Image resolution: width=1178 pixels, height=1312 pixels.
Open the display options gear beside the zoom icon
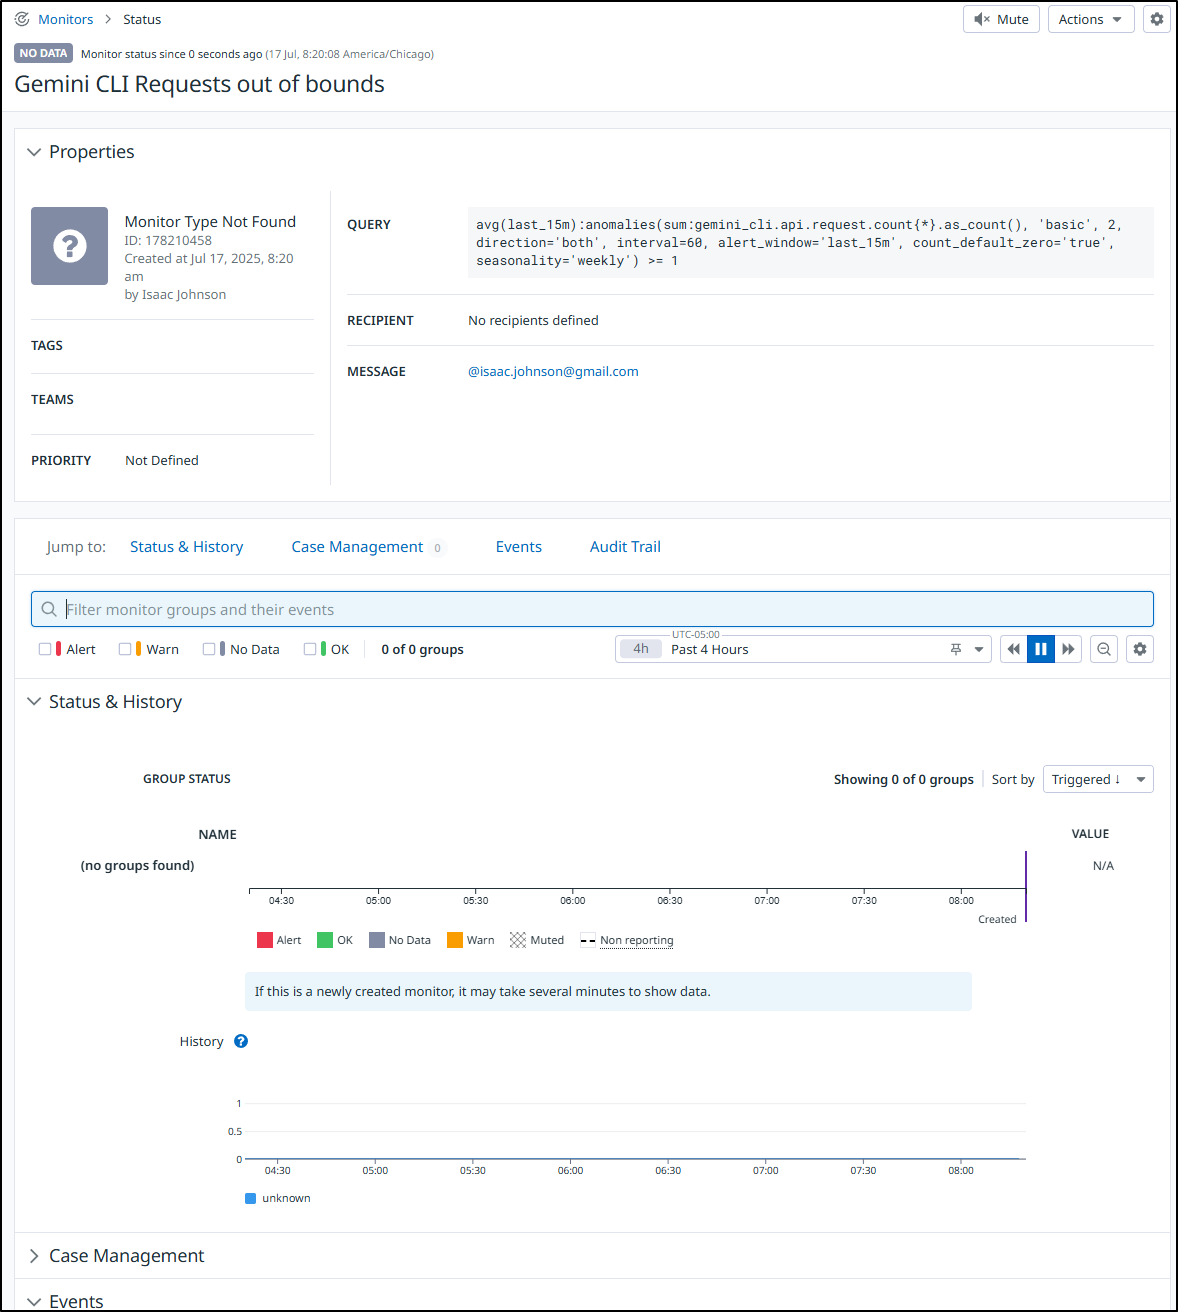click(x=1140, y=649)
